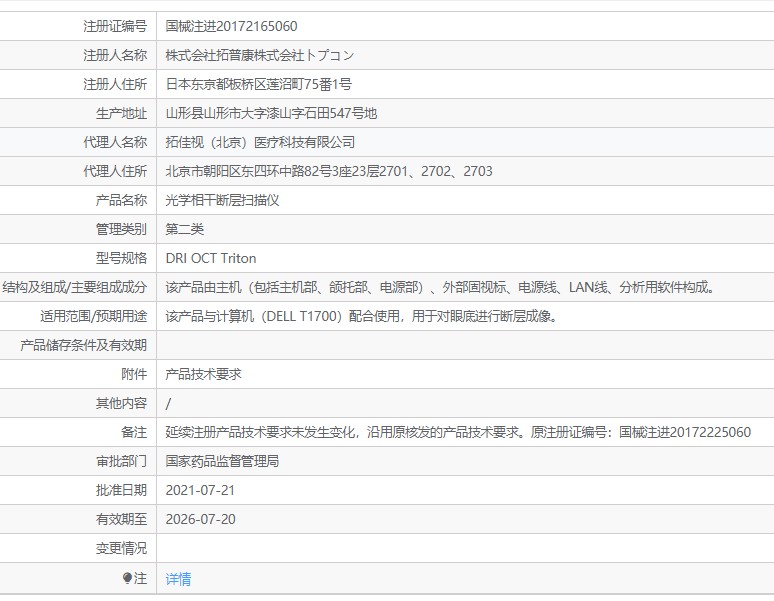Select address 日本东京都板桥区莲沼町75番1号
The image size is (774, 601).
point(259,84)
